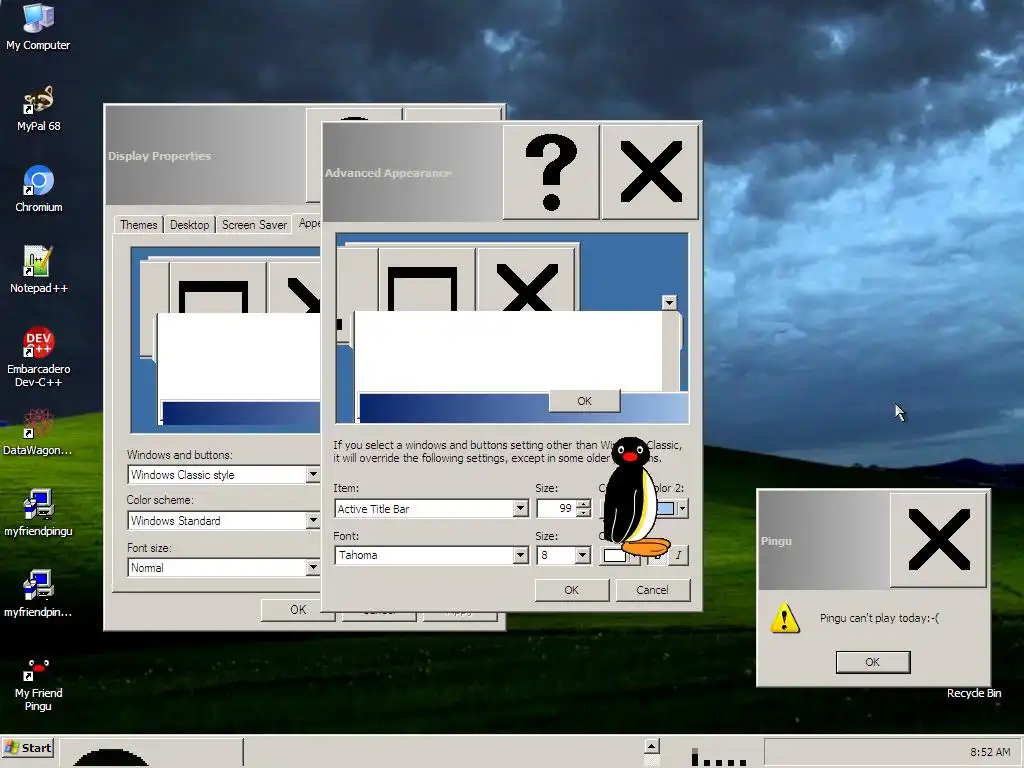The image size is (1024, 768).
Task: Click the preview window's close X in Advanced Appearance
Action: tap(526, 280)
